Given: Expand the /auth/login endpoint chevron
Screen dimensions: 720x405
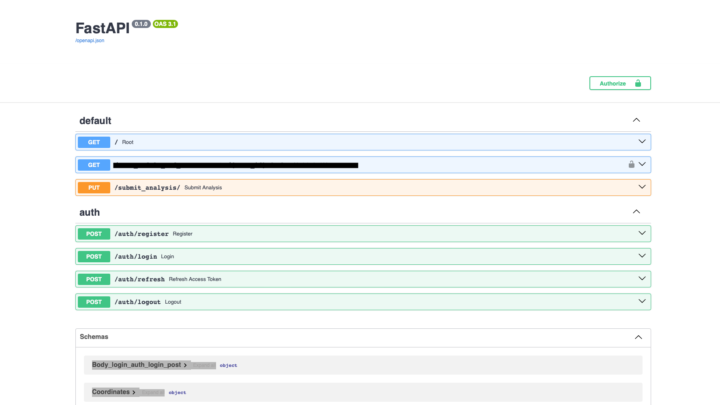Looking at the screenshot, I should coord(642,256).
